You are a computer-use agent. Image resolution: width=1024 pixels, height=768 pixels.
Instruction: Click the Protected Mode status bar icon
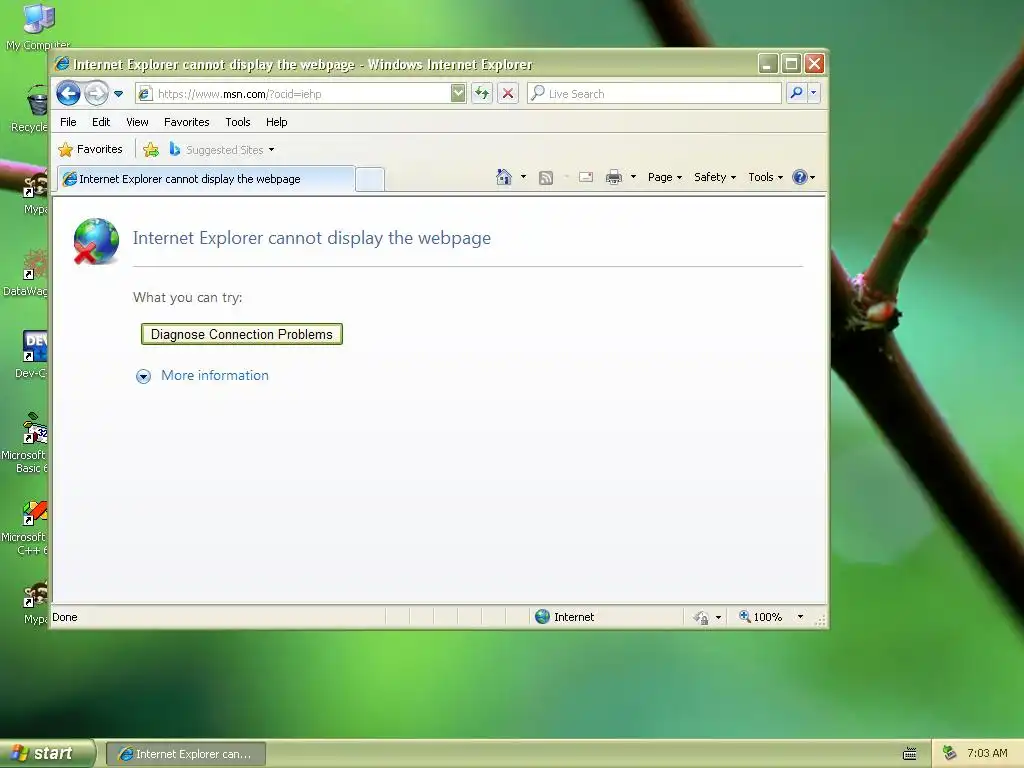[701, 617]
